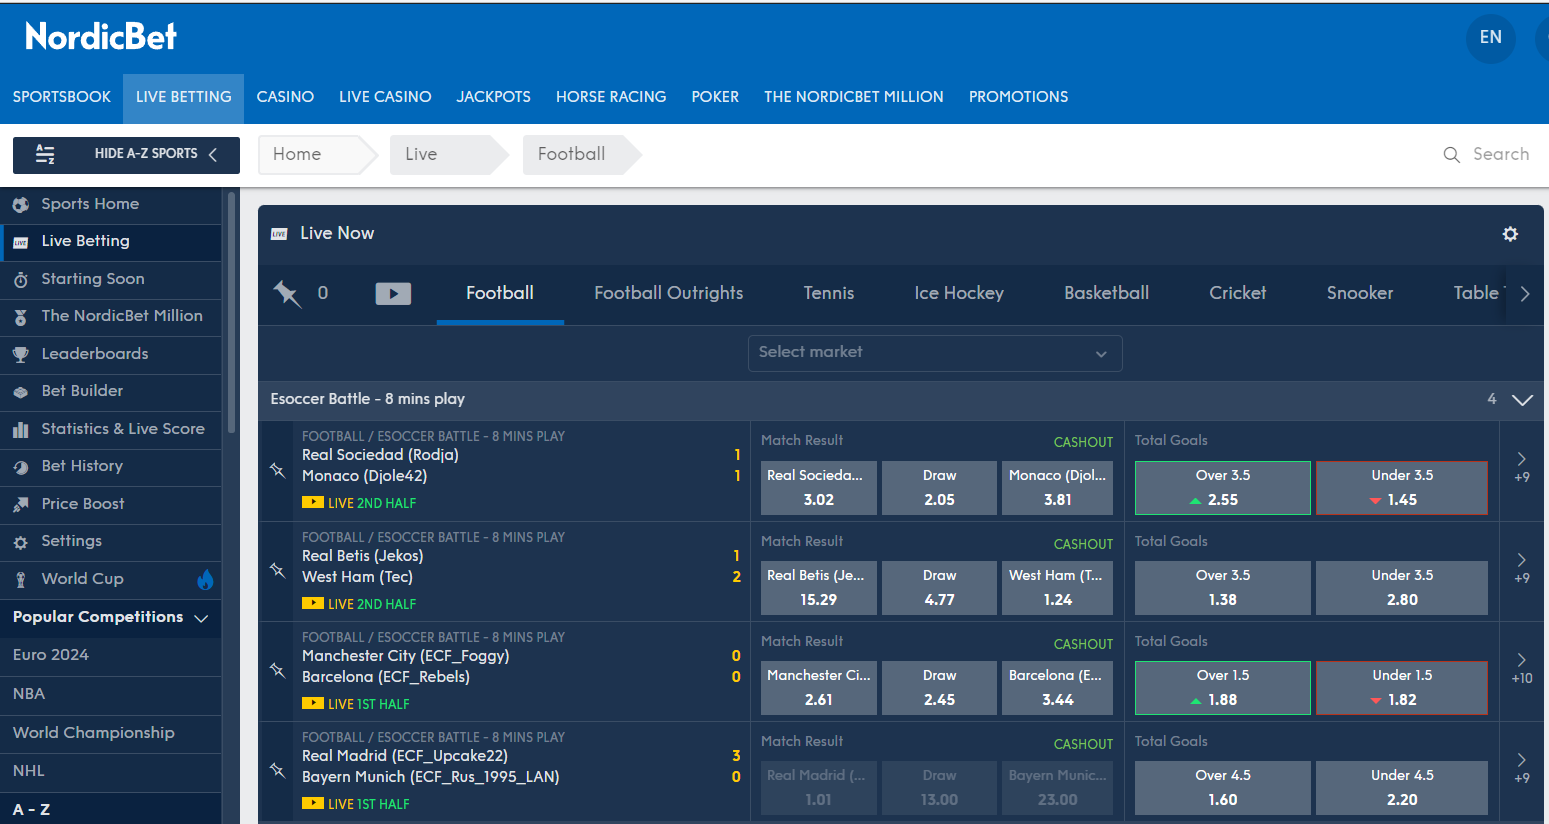Click the Live Now panel icon
This screenshot has height=824, width=1549.
coord(279,234)
